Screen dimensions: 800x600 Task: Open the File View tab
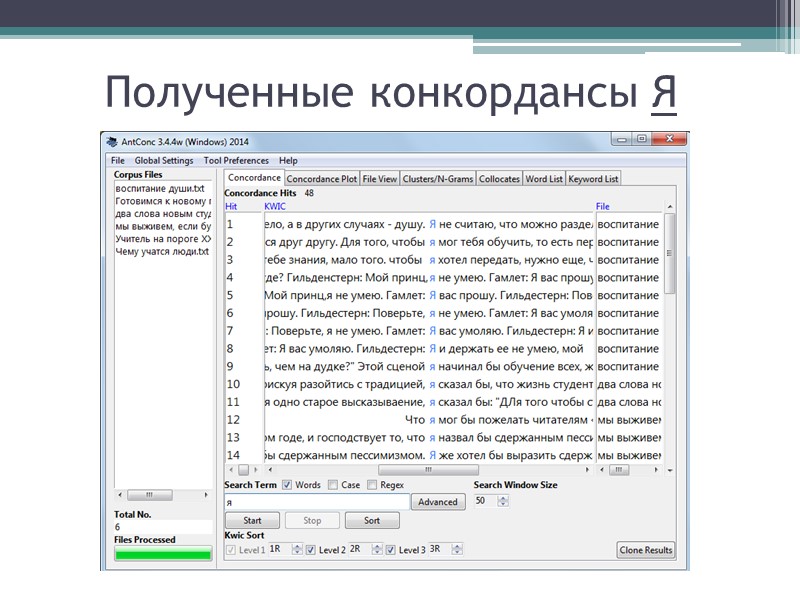(380, 178)
